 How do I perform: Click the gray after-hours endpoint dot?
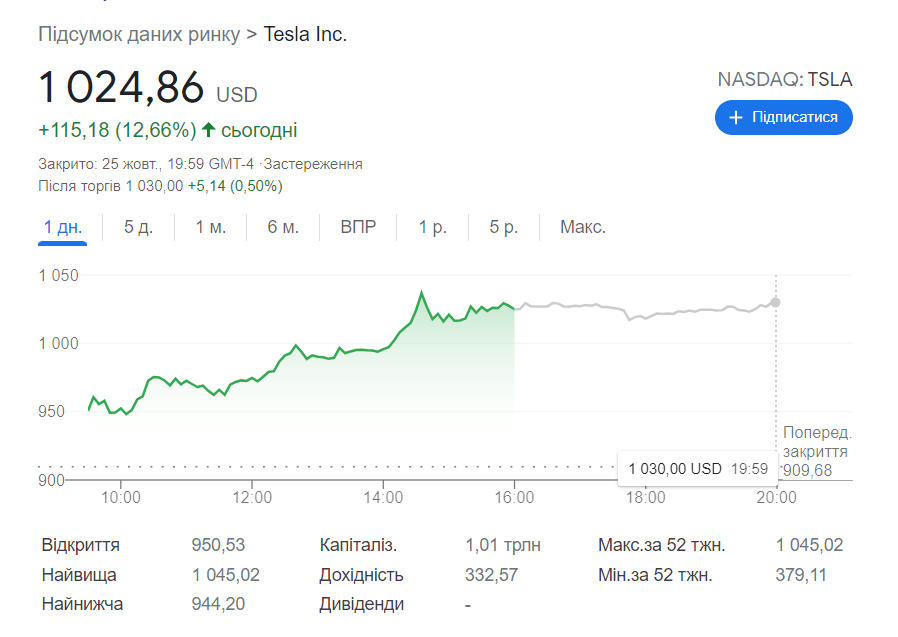(x=776, y=302)
